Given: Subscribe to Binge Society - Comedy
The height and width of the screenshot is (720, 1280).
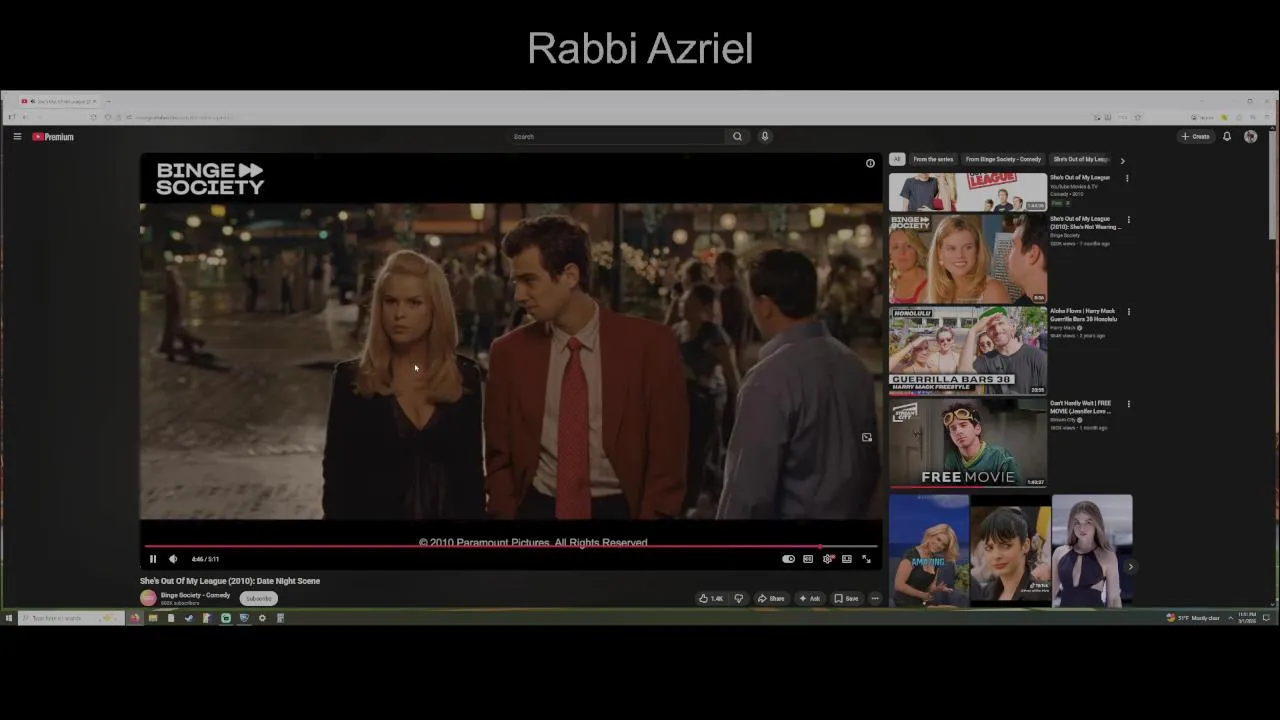Looking at the screenshot, I should [x=259, y=598].
